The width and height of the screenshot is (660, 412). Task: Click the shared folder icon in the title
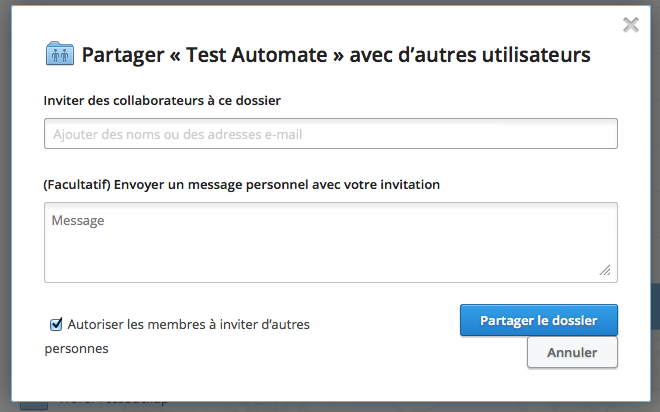click(x=60, y=54)
